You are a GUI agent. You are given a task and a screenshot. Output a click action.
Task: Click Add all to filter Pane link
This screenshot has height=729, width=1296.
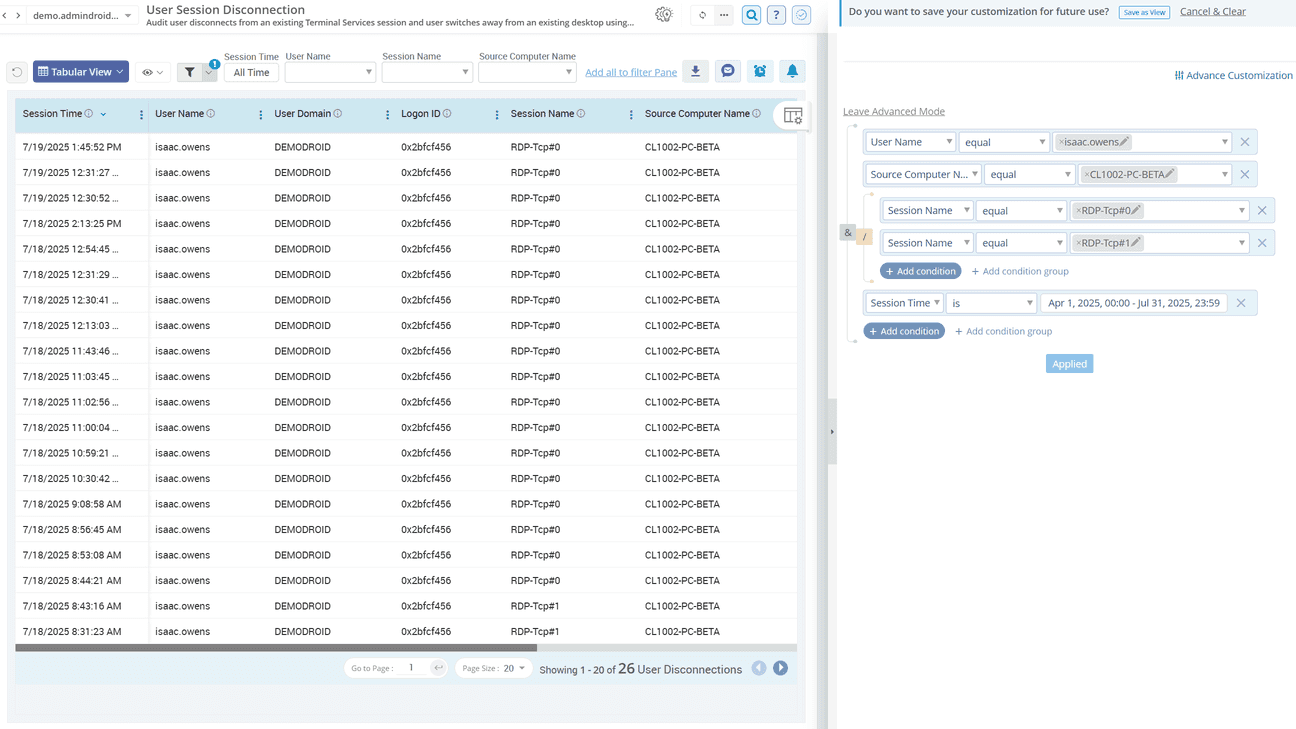(x=631, y=72)
